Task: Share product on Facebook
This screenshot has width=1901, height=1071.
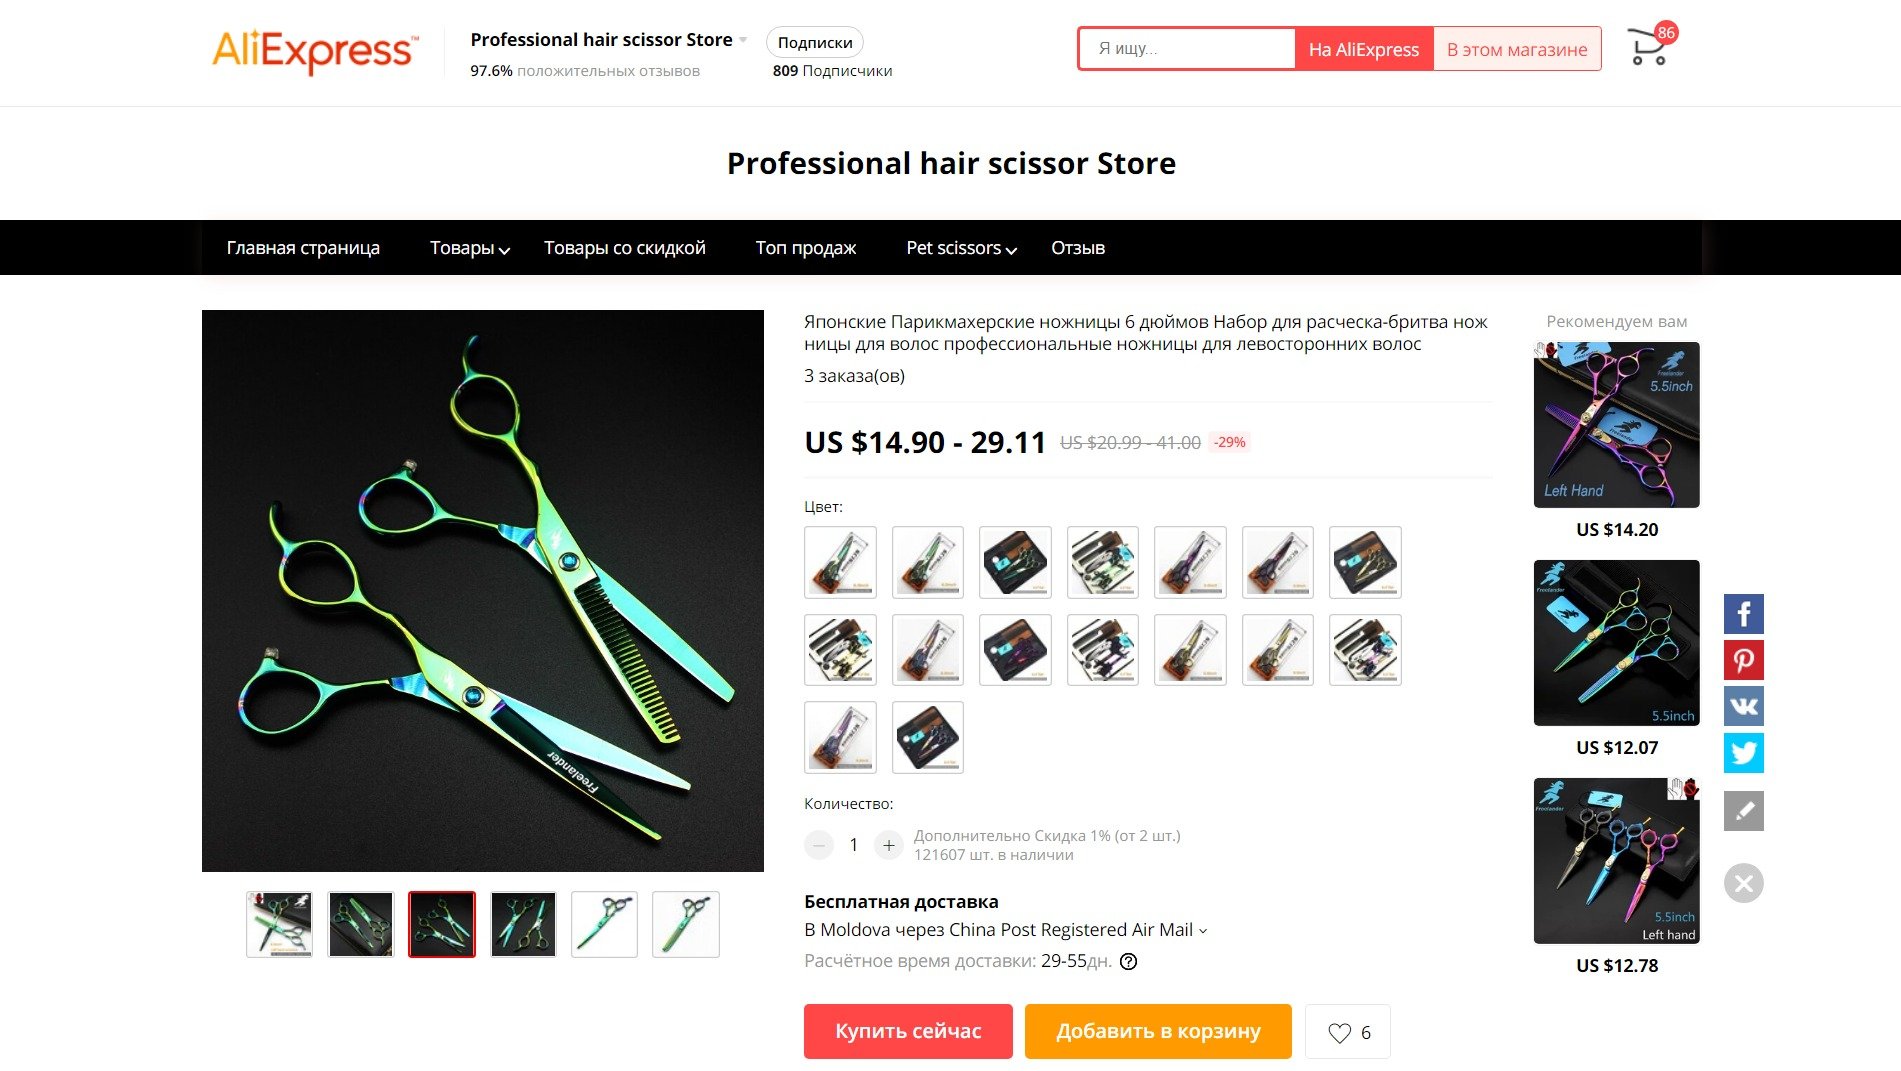Action: click(x=1743, y=614)
